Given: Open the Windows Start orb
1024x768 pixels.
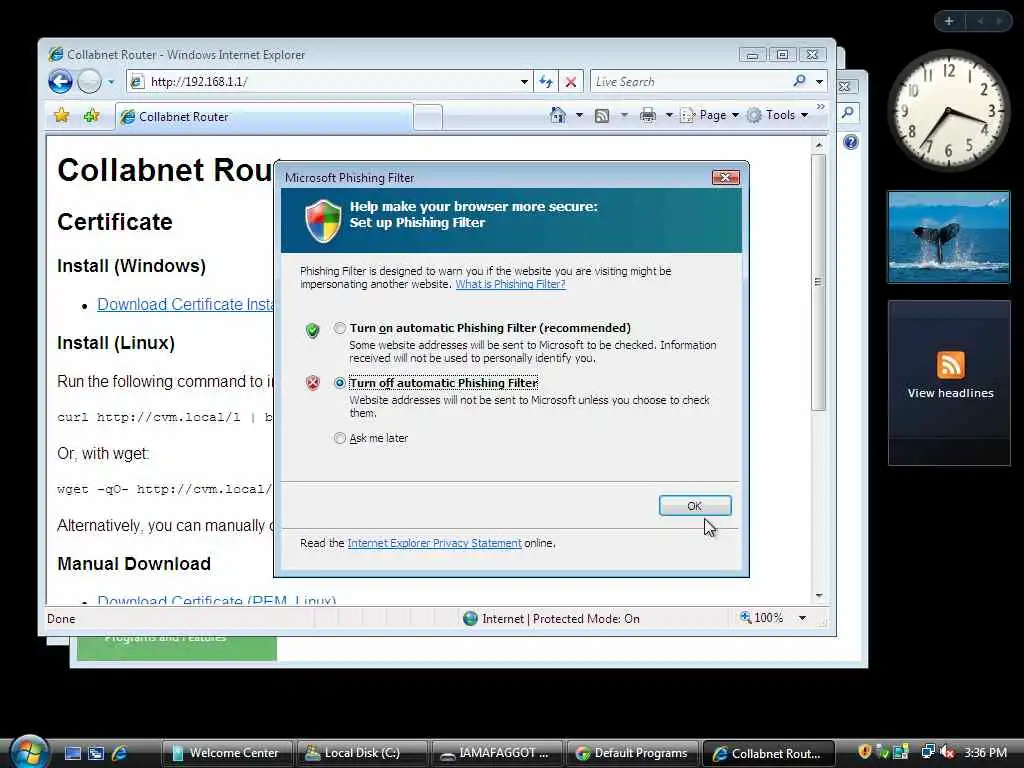Looking at the screenshot, I should (x=29, y=752).
